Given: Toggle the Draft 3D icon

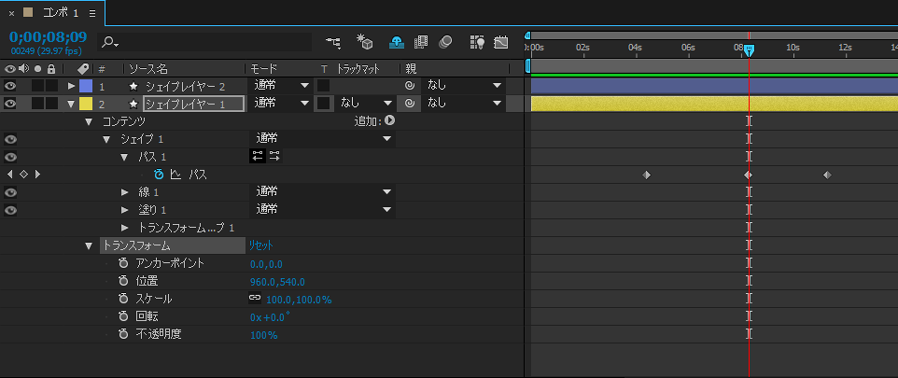Looking at the screenshot, I should 364,42.
